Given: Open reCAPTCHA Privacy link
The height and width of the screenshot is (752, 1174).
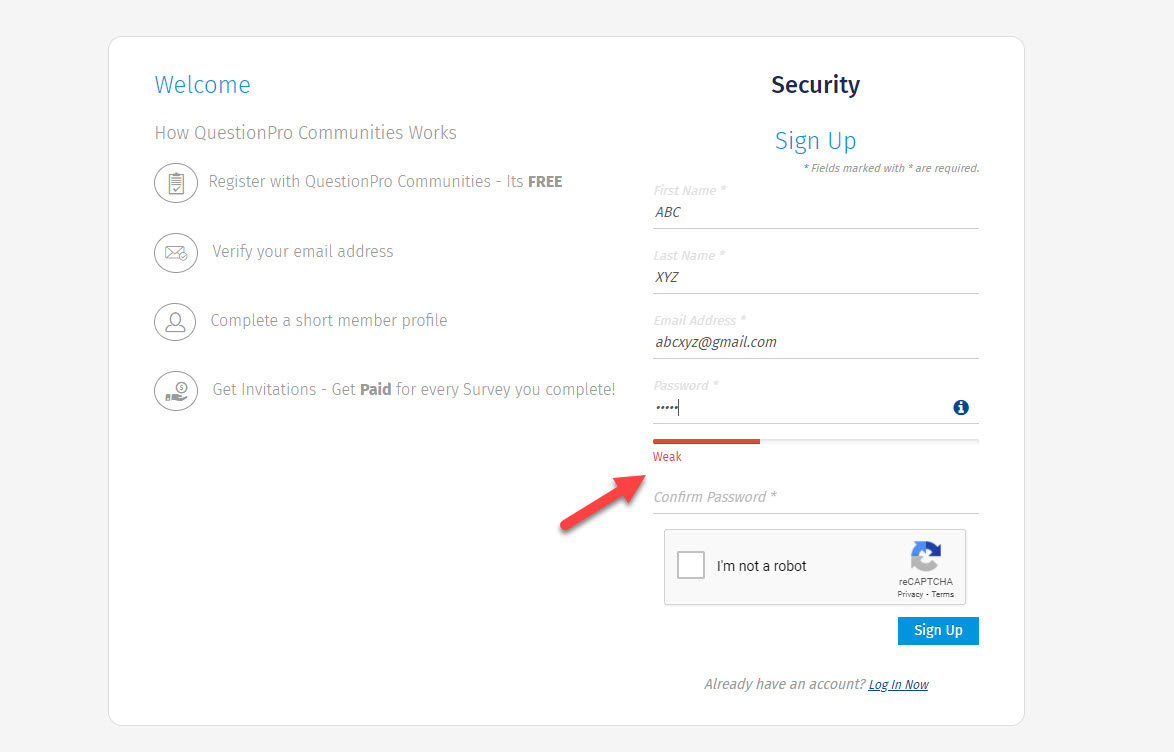Looking at the screenshot, I should (x=911, y=593).
